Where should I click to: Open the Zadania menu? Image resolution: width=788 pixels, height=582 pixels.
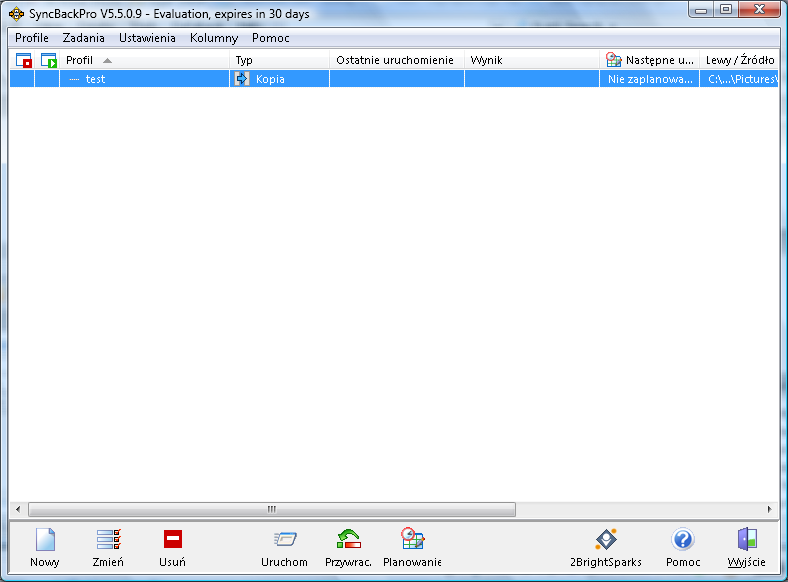(83, 38)
